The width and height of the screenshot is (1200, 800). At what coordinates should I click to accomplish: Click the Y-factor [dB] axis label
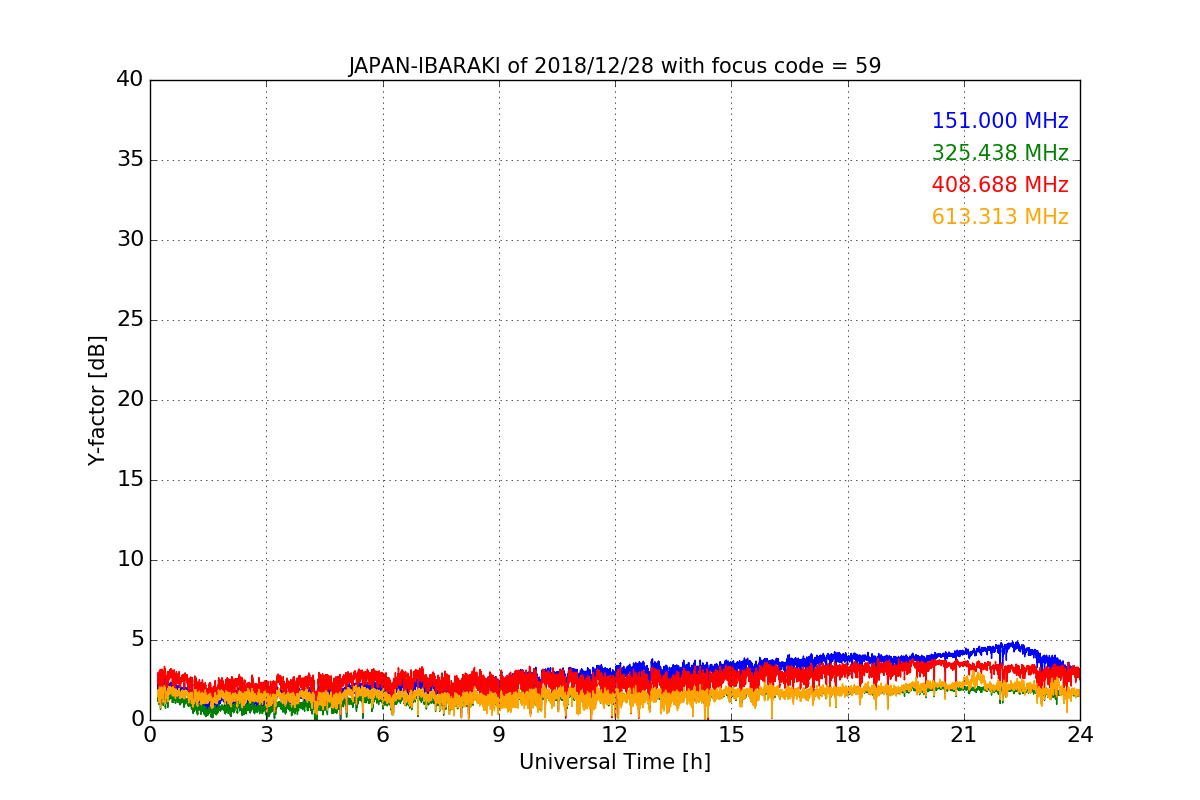click(97, 400)
